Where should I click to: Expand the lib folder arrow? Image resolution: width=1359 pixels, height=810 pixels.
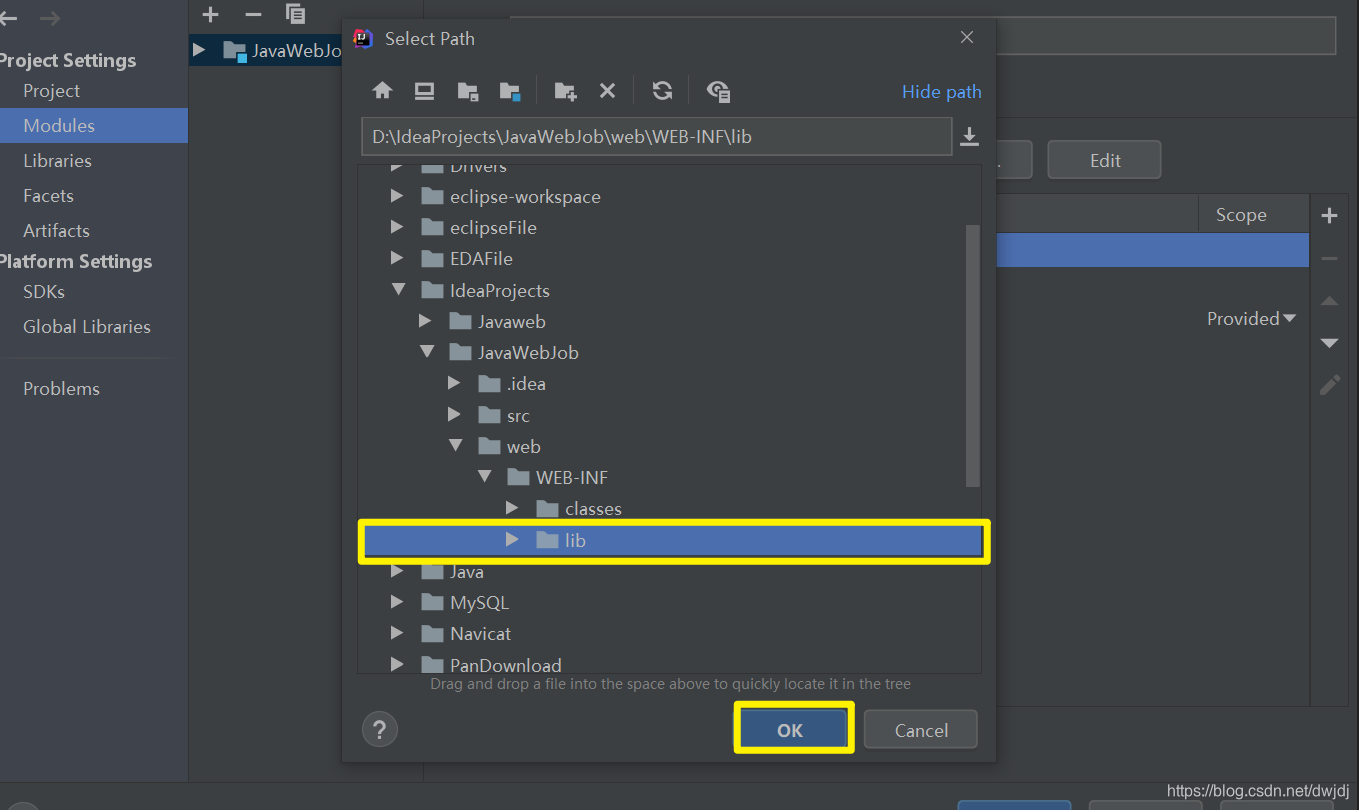click(x=512, y=540)
